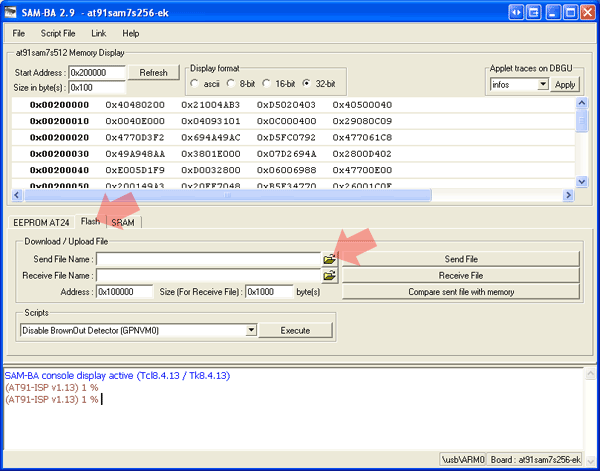The height and width of the screenshot is (471, 600).
Task: Click memory value 0x694A49AC
Action: 211,137
